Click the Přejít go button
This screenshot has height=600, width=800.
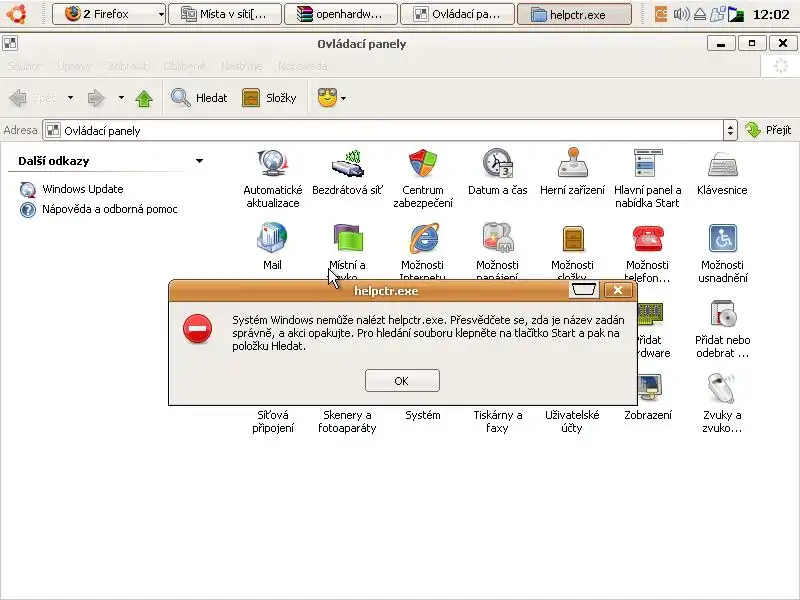click(768, 130)
